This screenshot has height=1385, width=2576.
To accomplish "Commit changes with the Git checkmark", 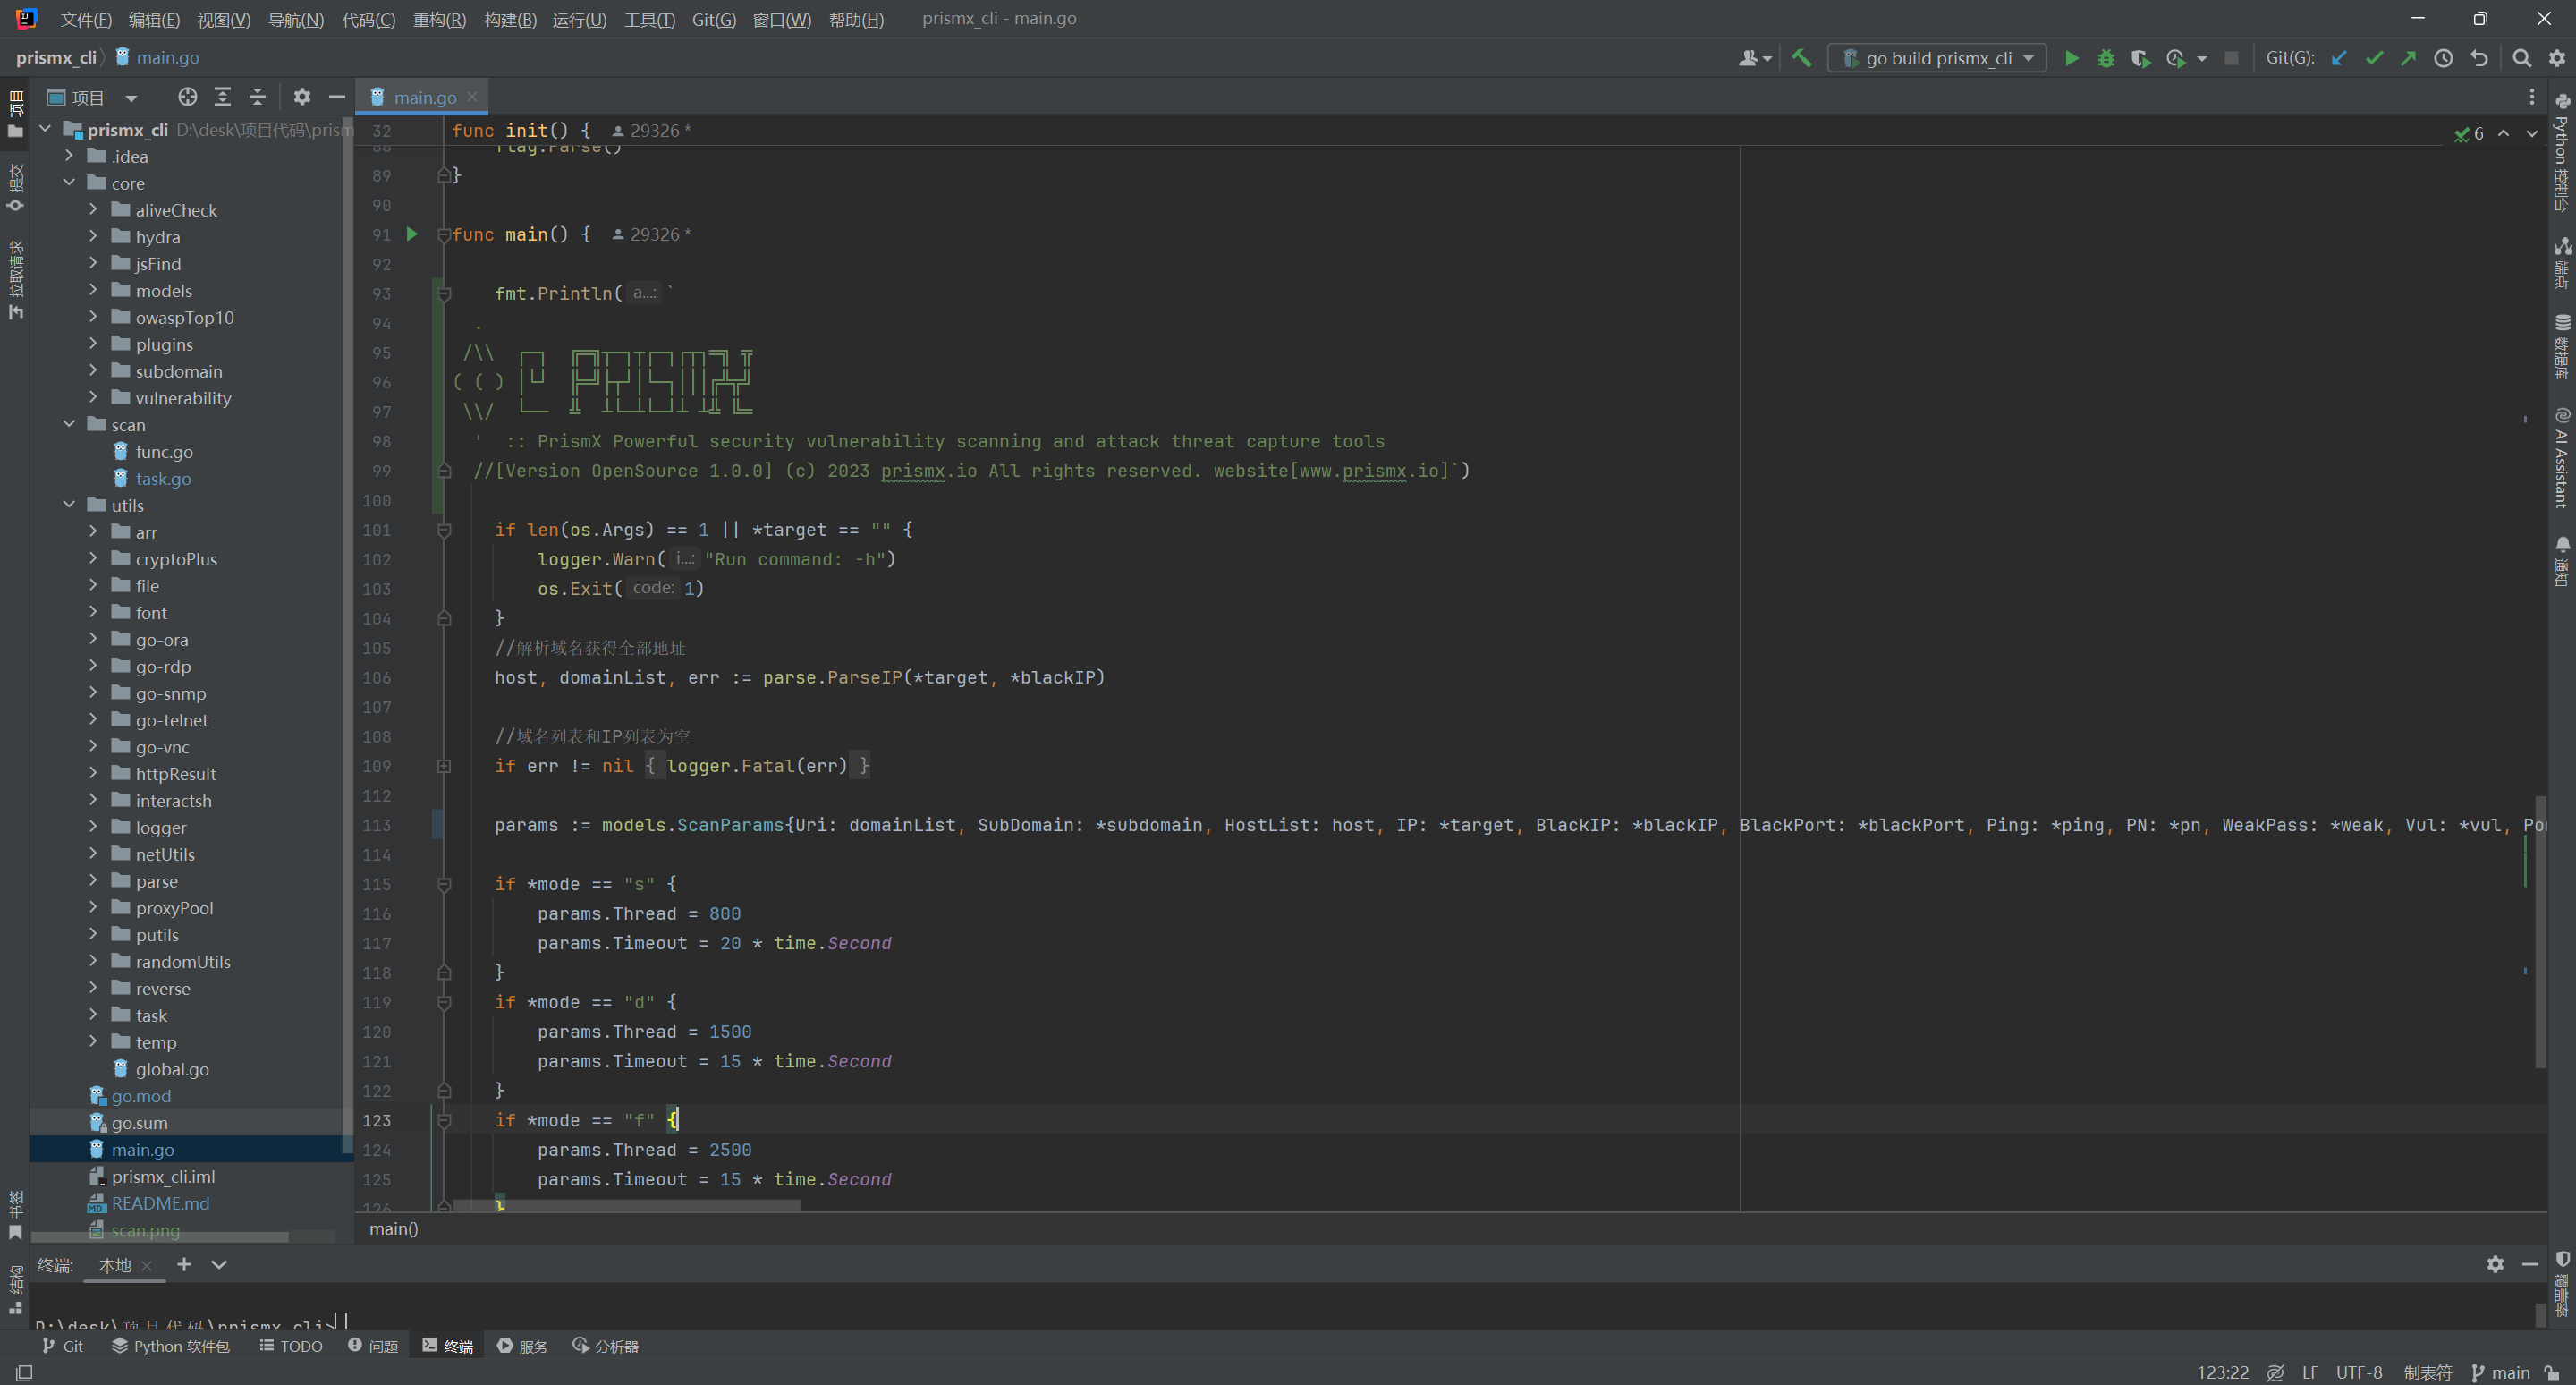I will pyautogui.click(x=2374, y=58).
